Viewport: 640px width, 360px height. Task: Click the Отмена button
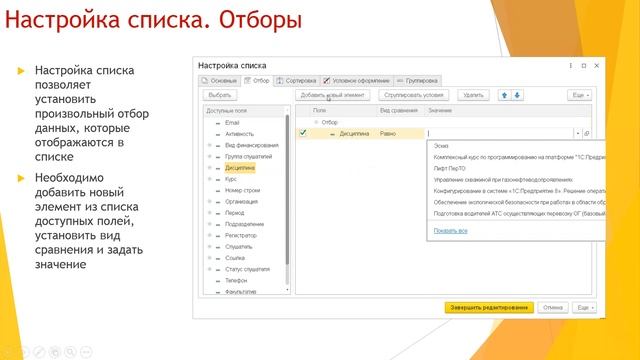(553, 307)
